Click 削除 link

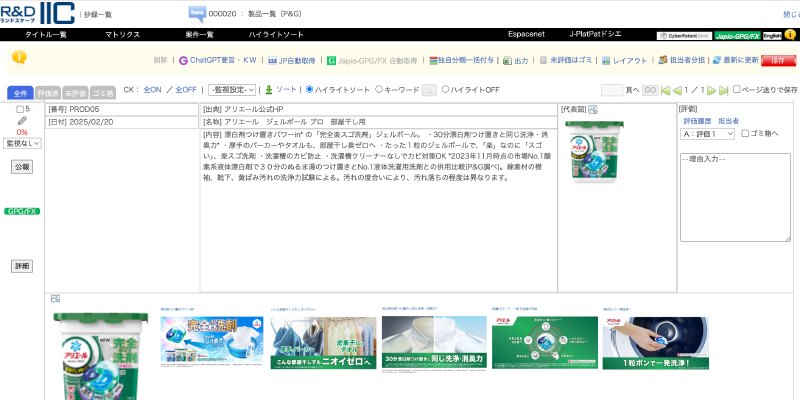[160, 60]
